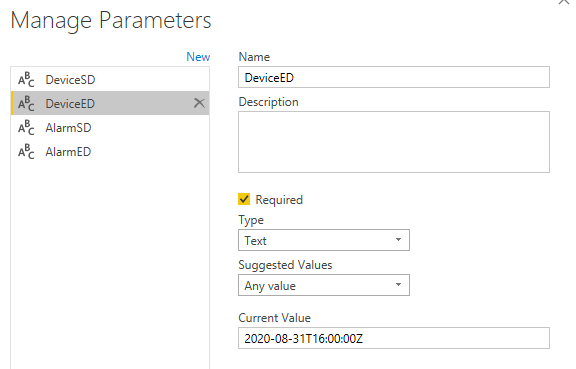Open the Type dropdown set to Text
The image size is (576, 369).
tap(324, 240)
